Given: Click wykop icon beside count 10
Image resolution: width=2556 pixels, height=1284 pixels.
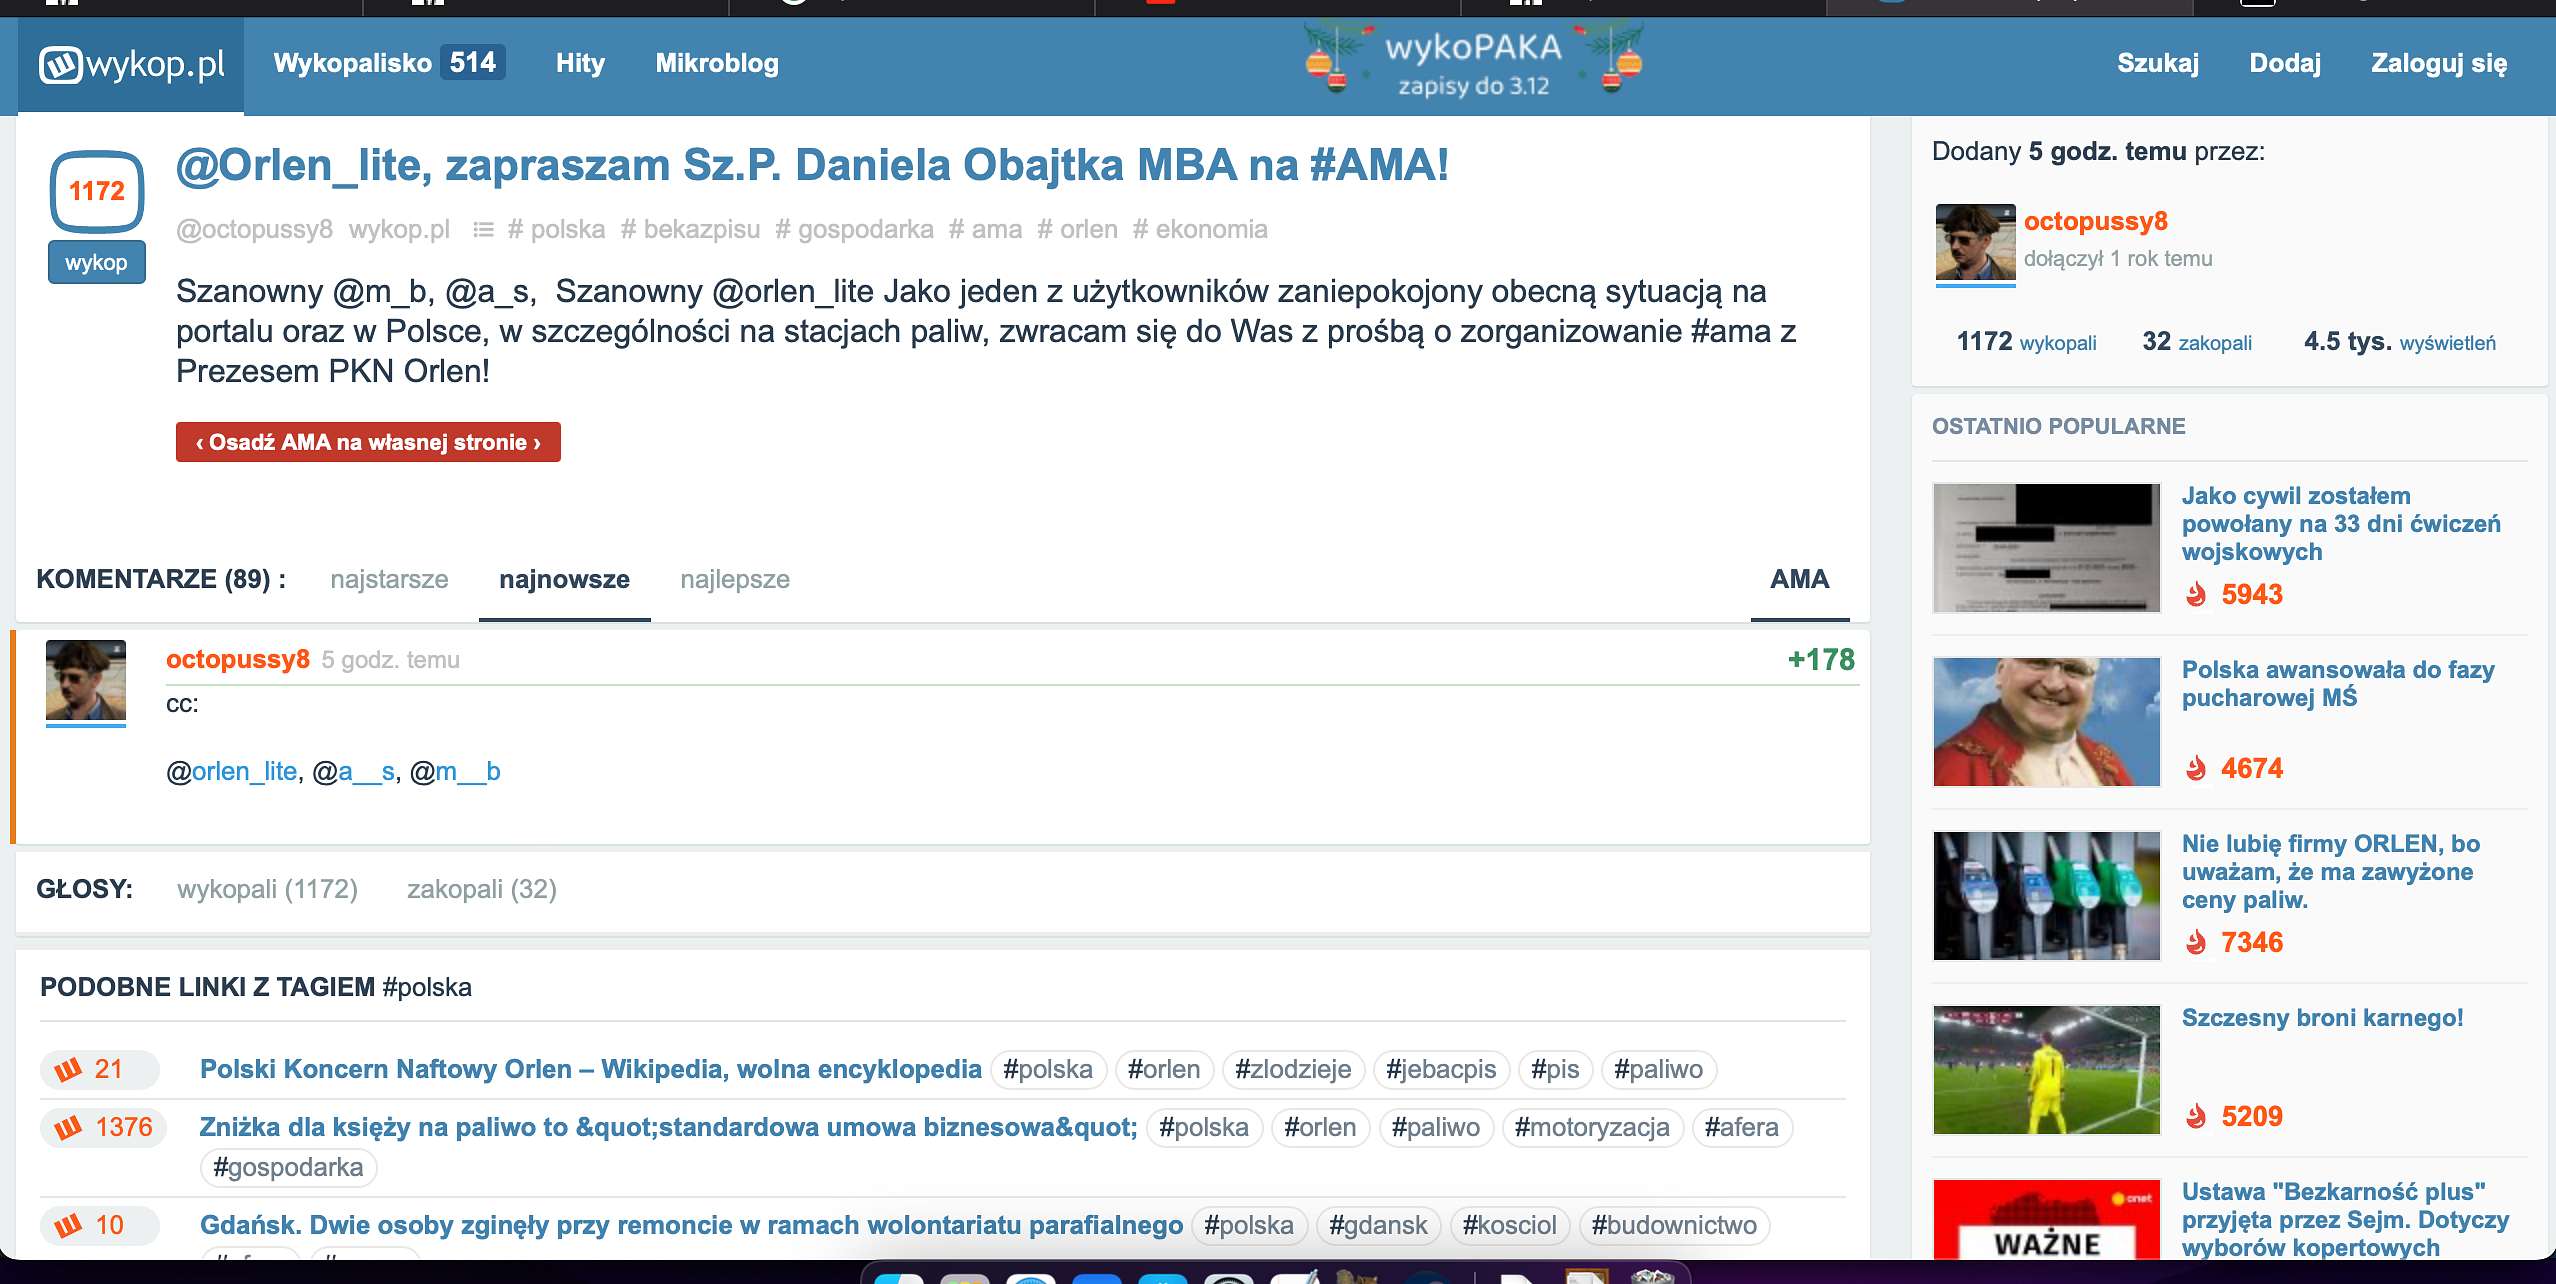Looking at the screenshot, I should coord(68,1225).
